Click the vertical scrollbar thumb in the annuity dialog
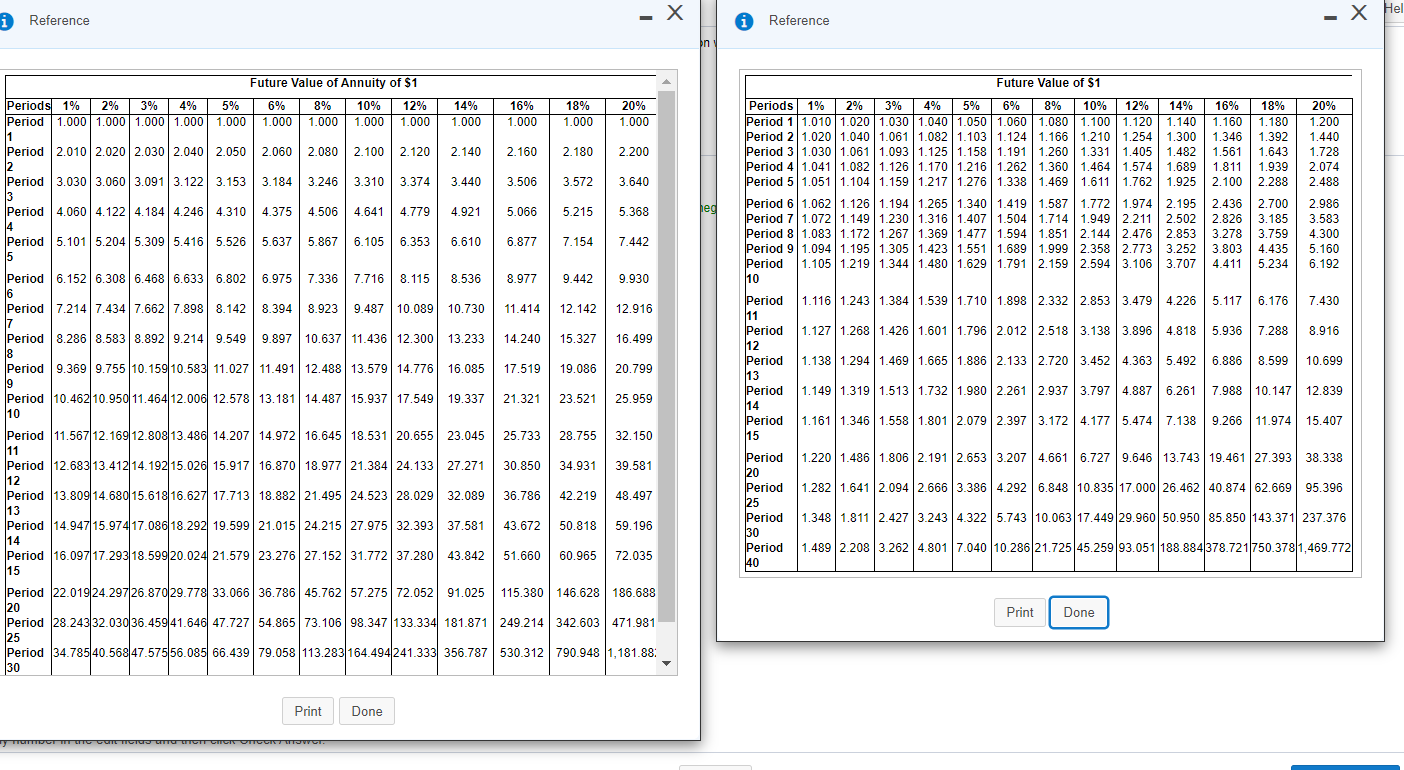Viewport: 1404px width, 770px height. 665,355
